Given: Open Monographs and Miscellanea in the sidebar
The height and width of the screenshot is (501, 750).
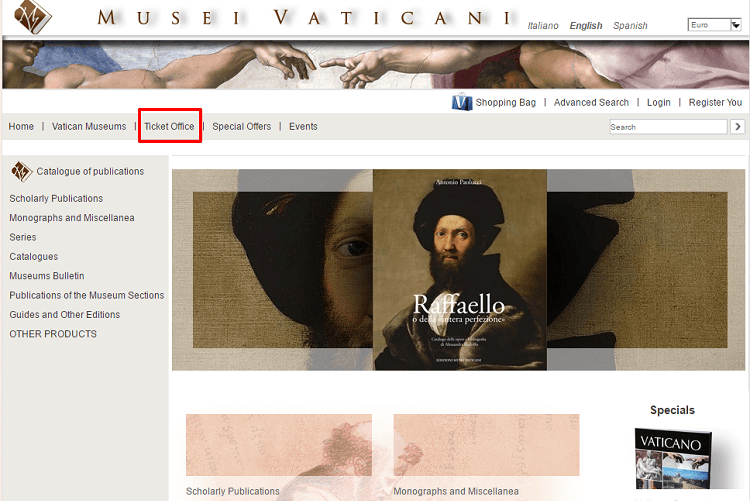Looking at the screenshot, I should click(72, 218).
